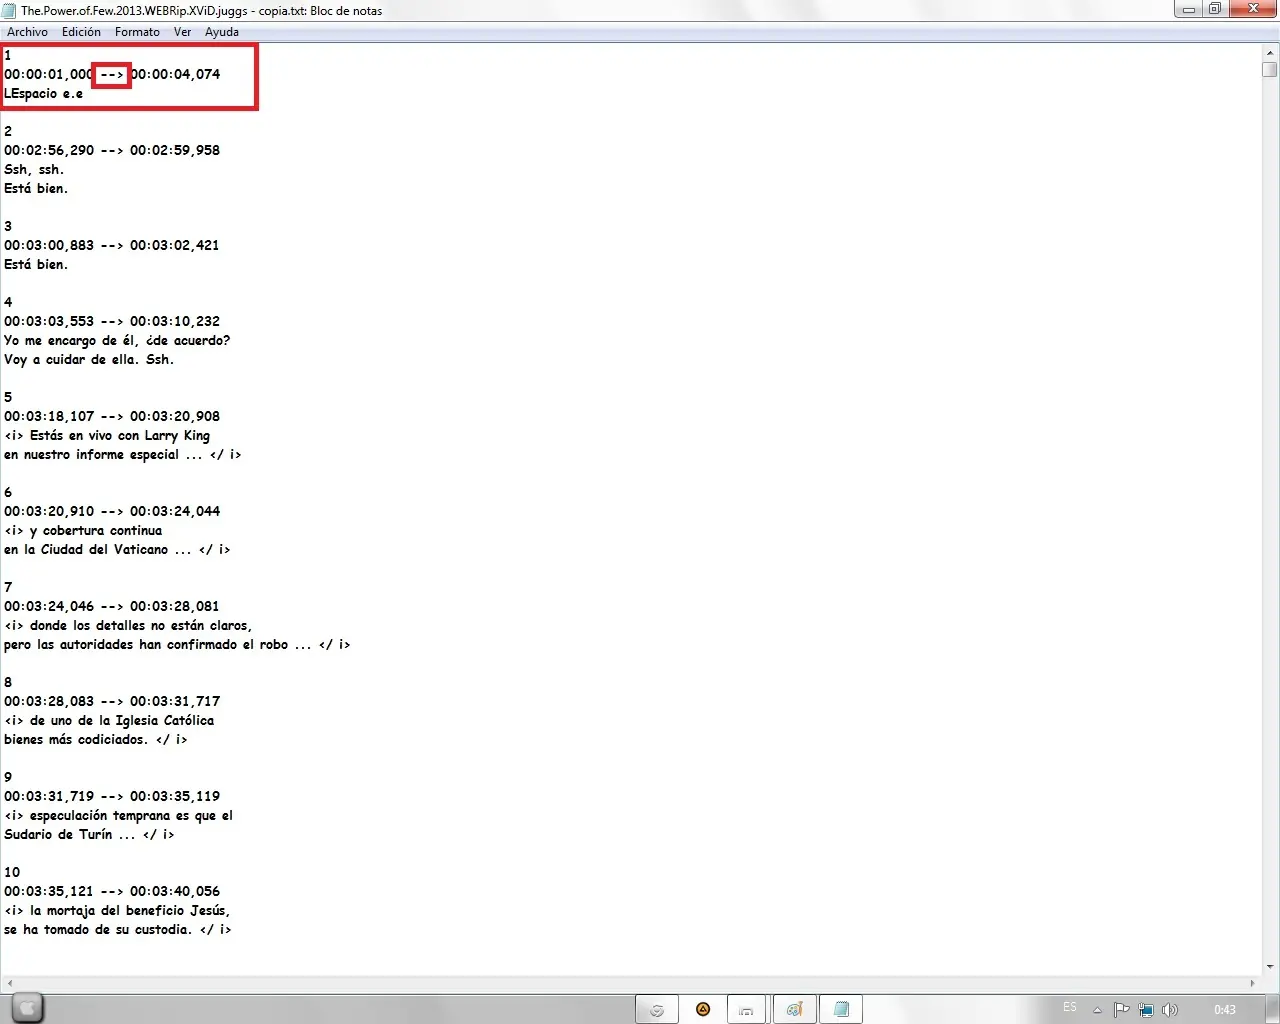Image resolution: width=1280 pixels, height=1024 pixels.
Task: Click 'Está bien.' directly below 'Ssh, ssh.'
Action: click(36, 189)
